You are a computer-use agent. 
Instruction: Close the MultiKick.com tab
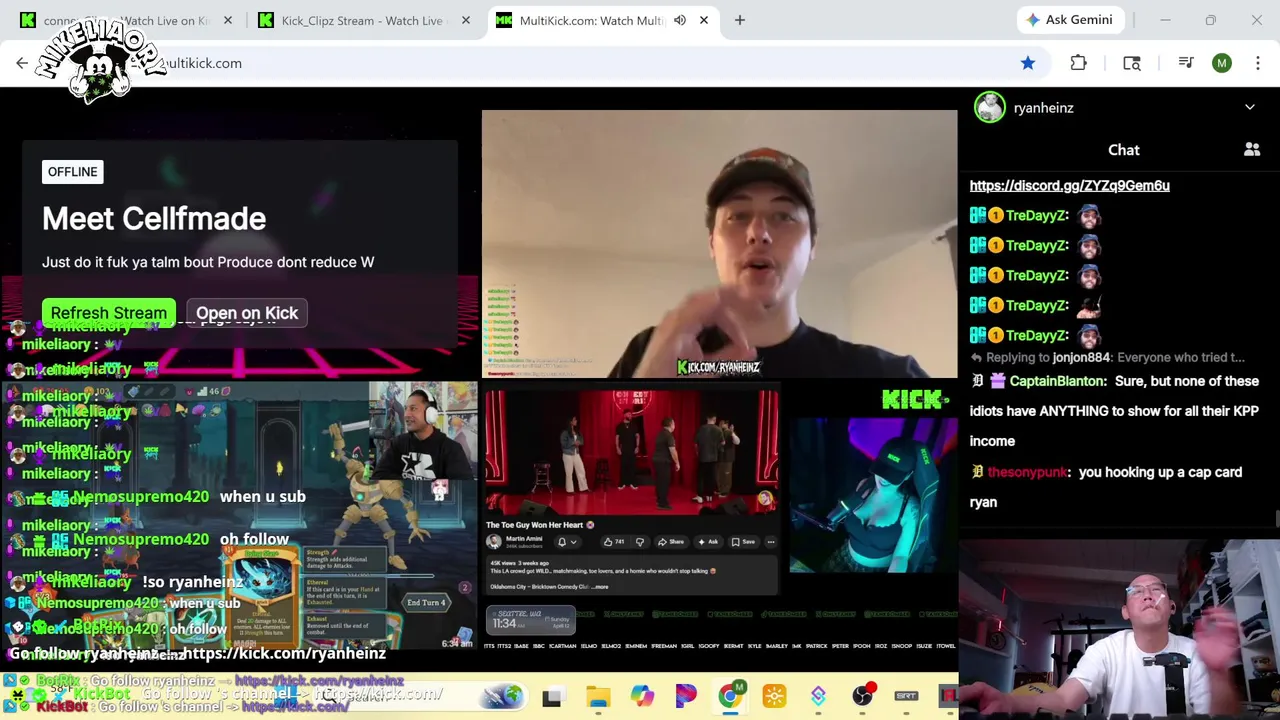tap(704, 20)
